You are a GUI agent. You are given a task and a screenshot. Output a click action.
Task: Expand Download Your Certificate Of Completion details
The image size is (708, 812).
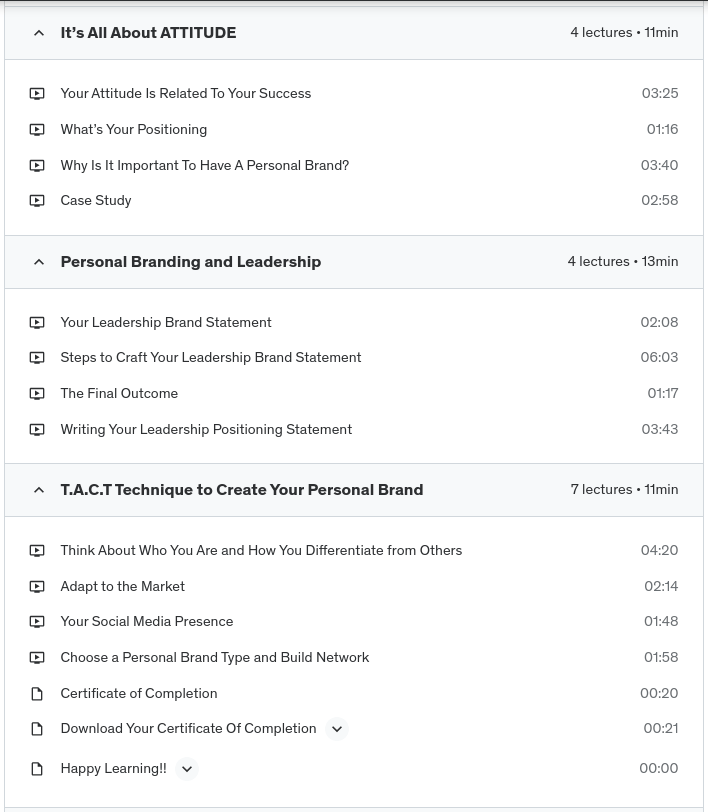(337, 729)
